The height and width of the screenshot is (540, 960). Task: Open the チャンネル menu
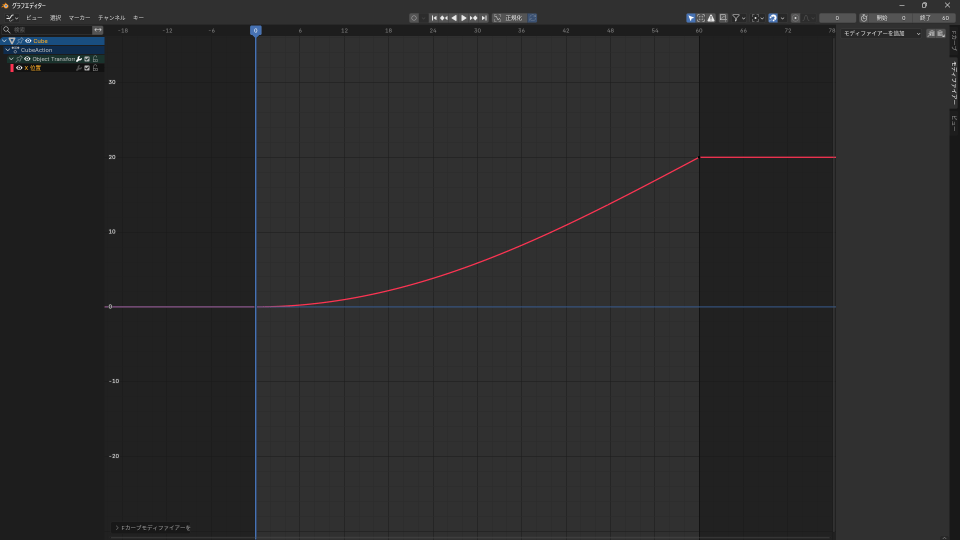click(x=111, y=18)
